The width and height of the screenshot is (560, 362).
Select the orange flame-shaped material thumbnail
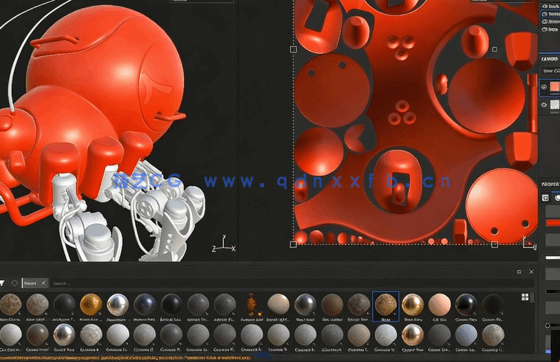pos(252,305)
